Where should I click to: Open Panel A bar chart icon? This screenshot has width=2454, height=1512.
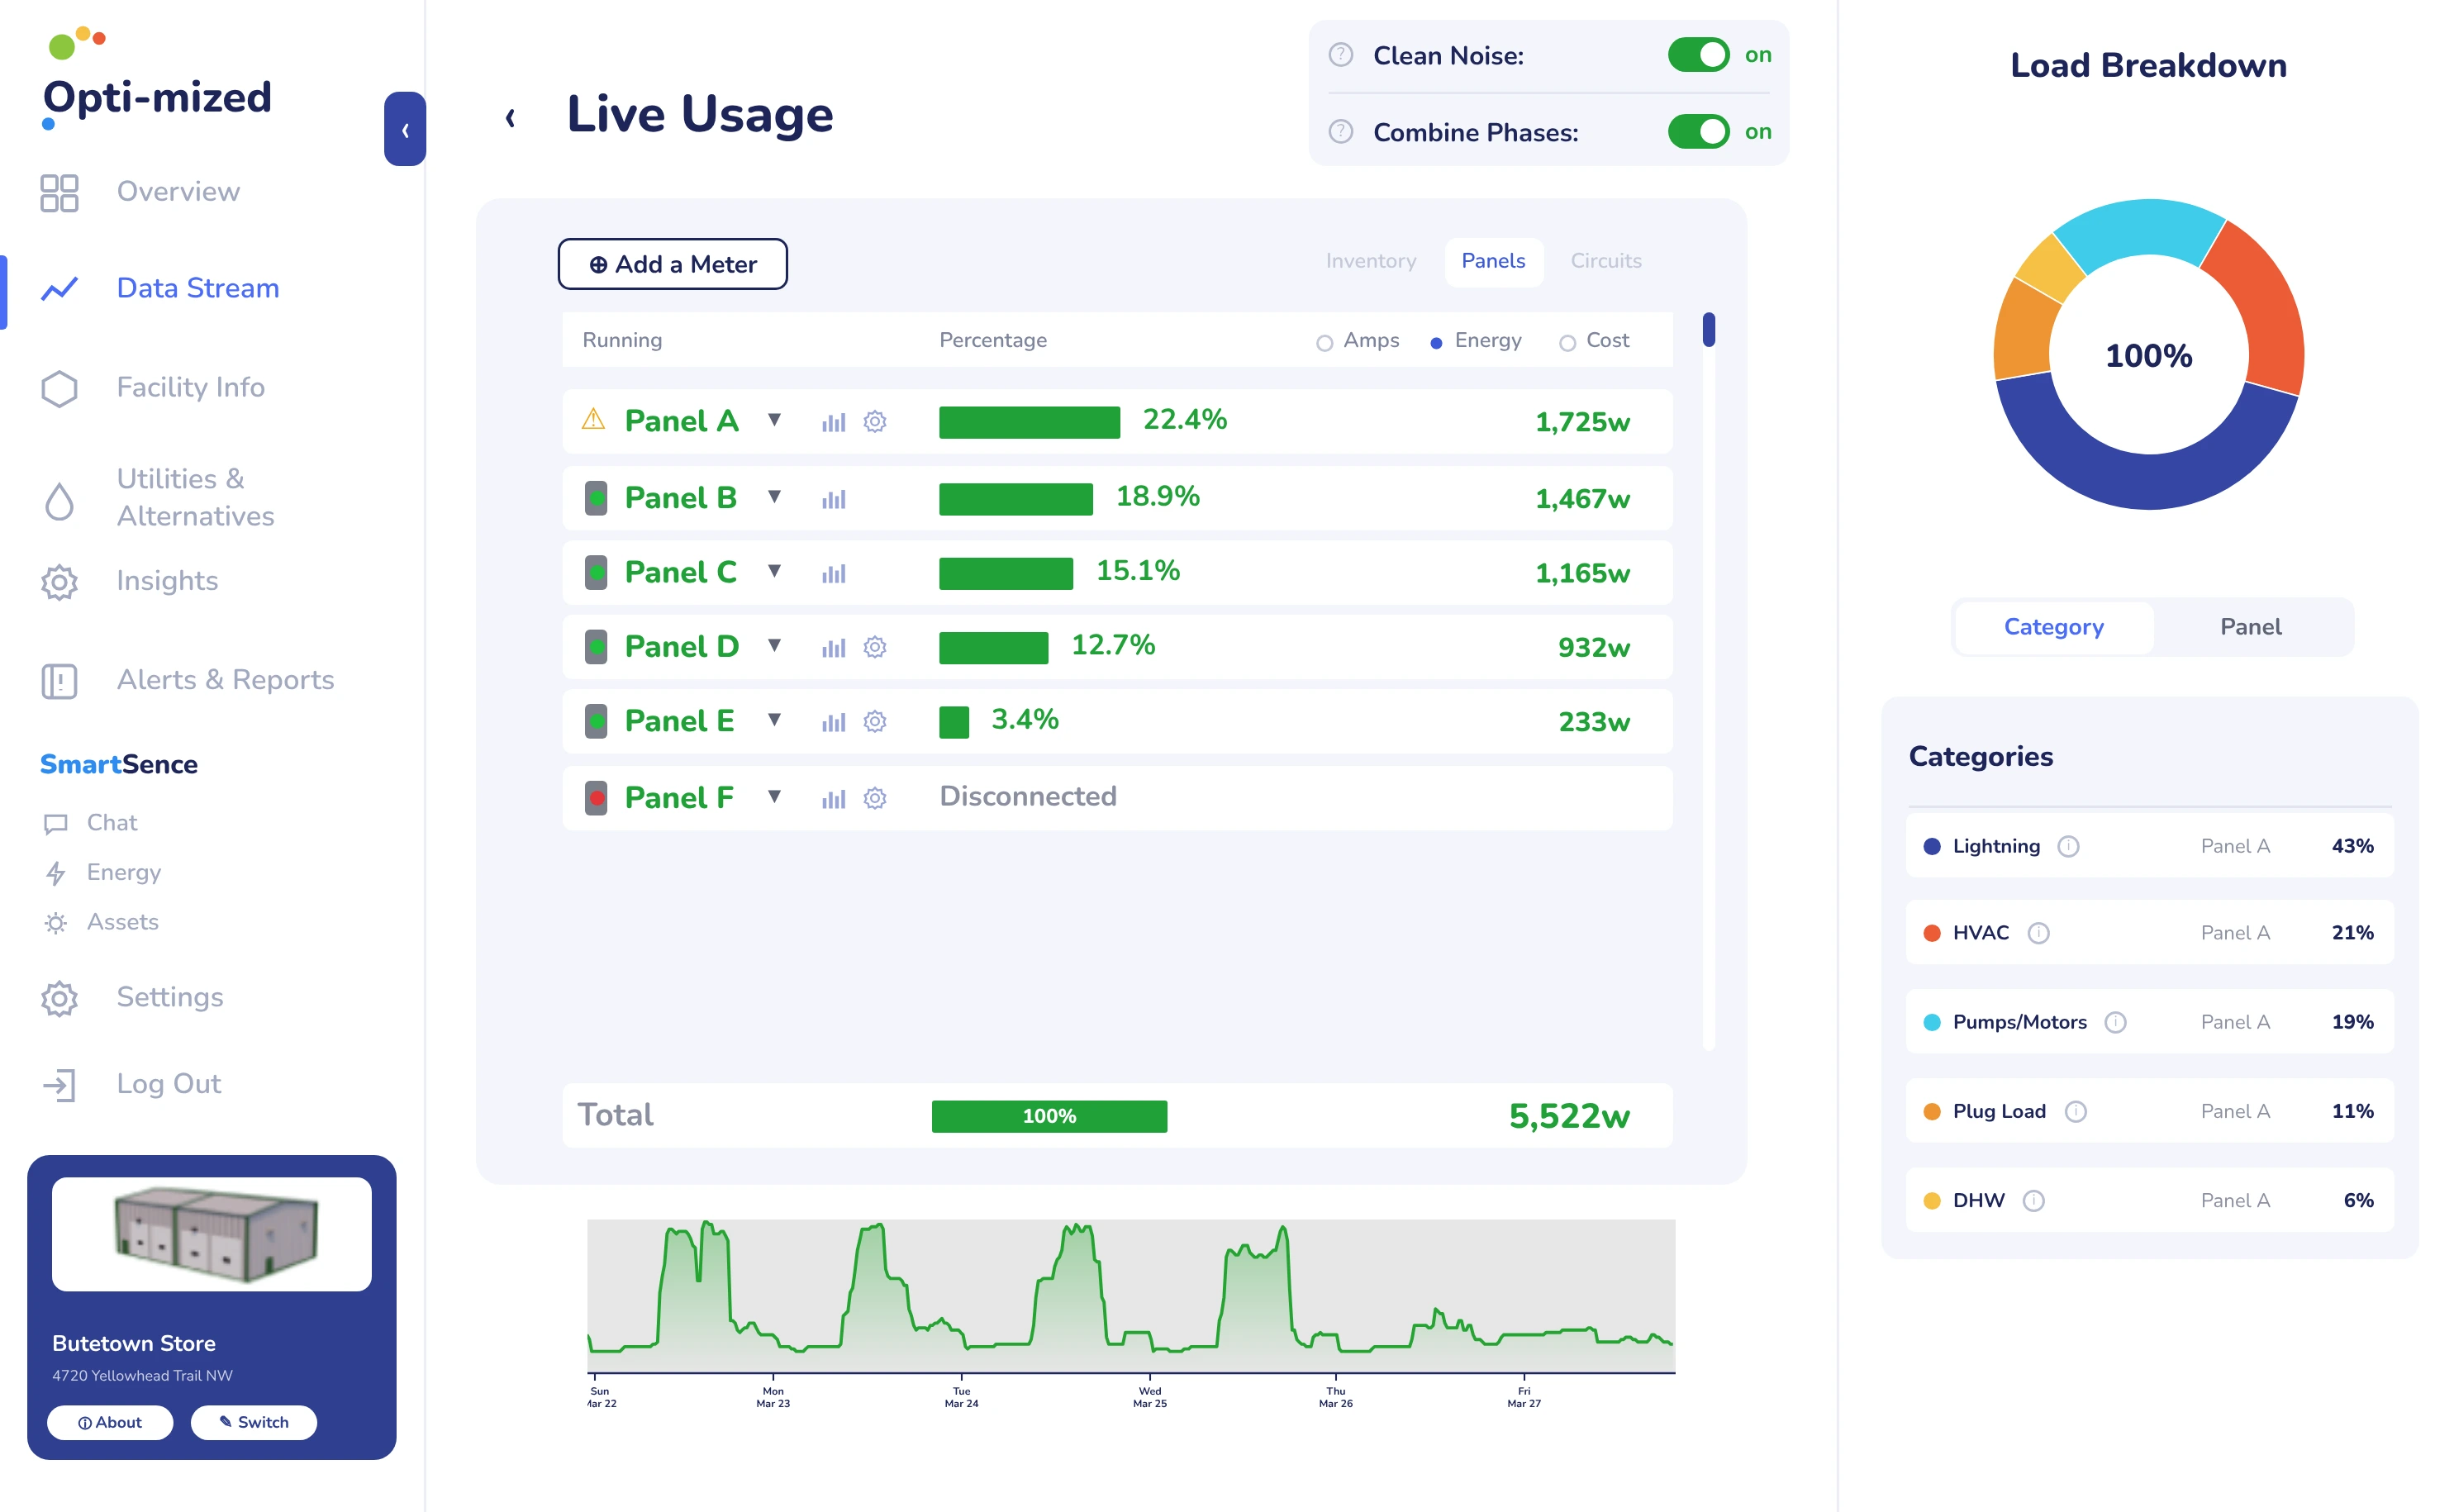pos(833,422)
